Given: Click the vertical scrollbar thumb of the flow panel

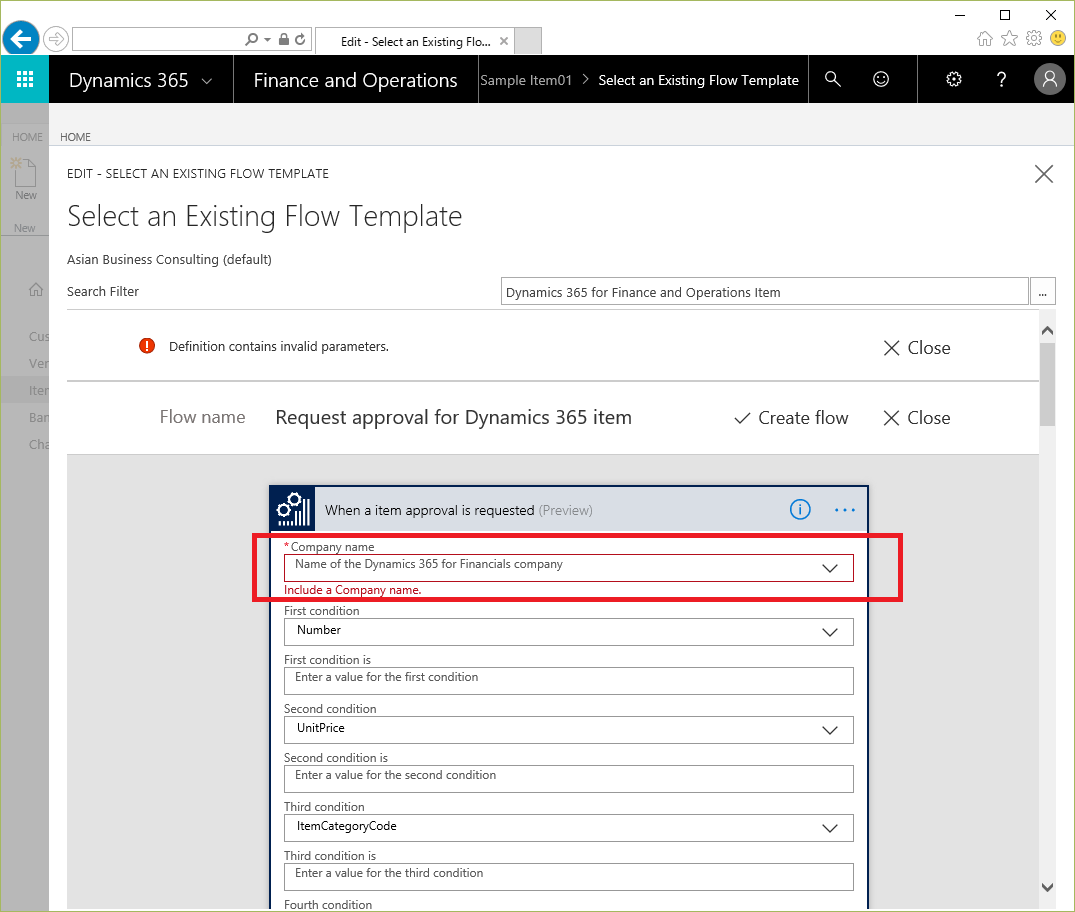Looking at the screenshot, I should coord(1047,384).
